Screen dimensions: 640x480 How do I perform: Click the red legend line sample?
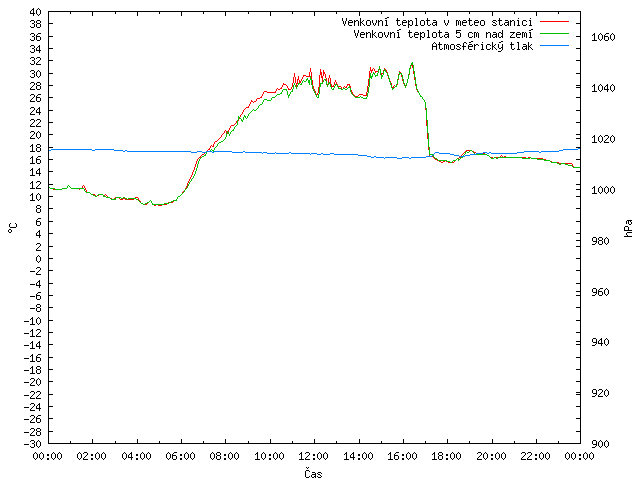[x=554, y=22]
